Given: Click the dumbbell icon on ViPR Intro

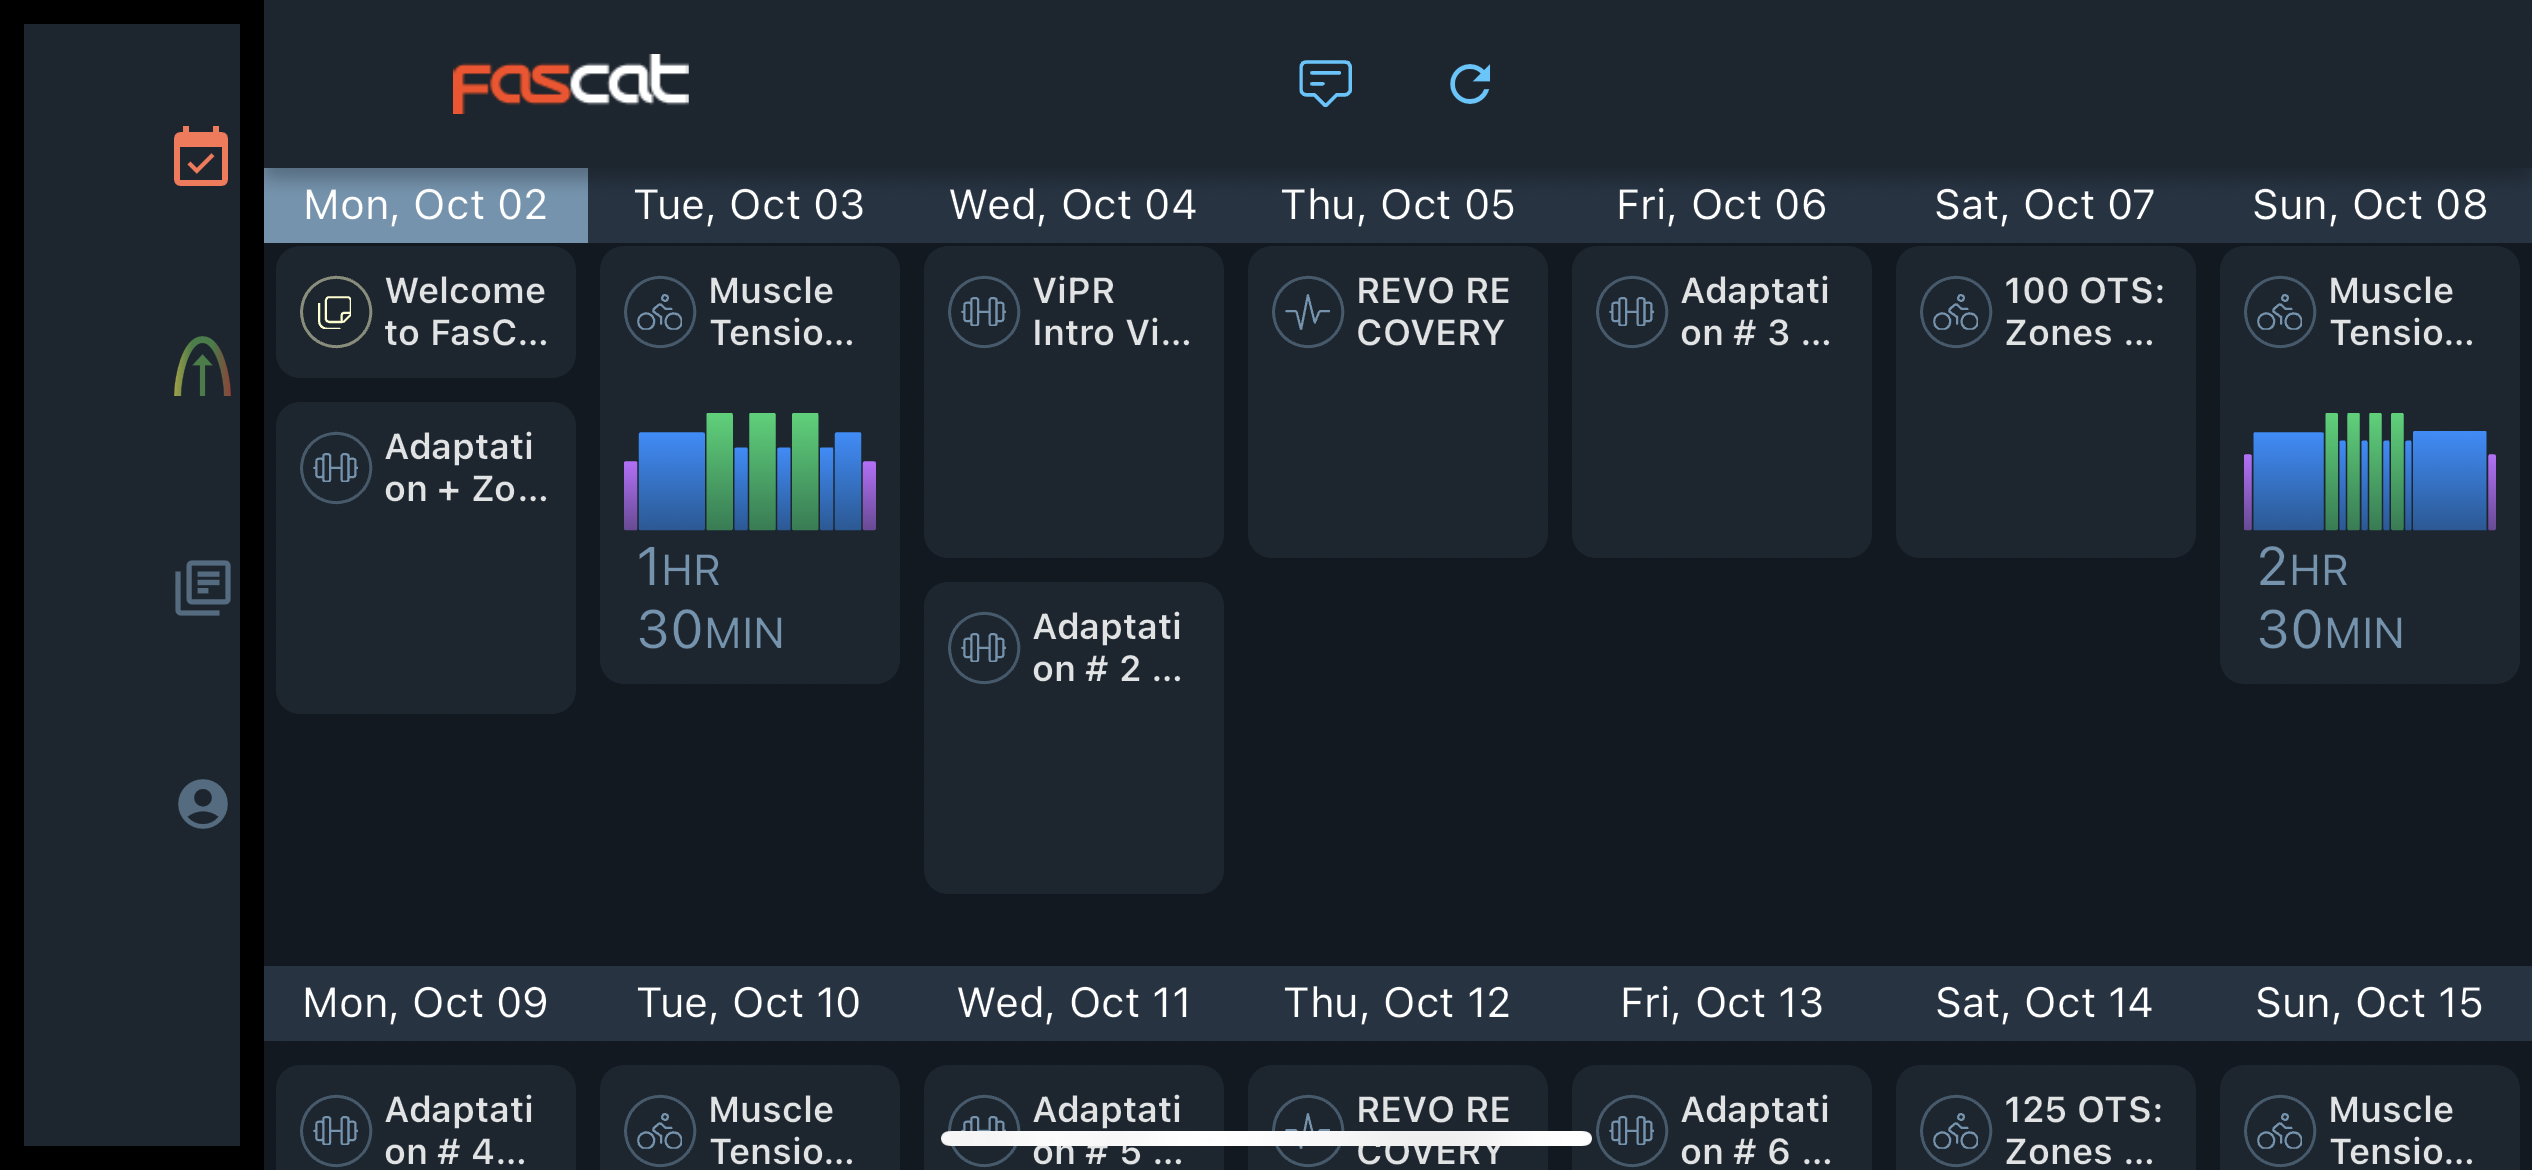Looking at the screenshot, I should (x=984, y=312).
